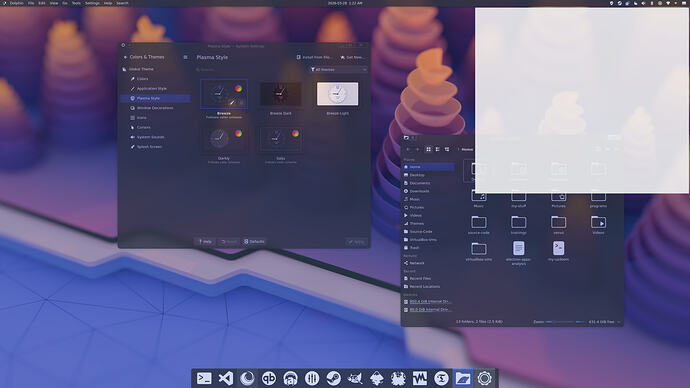Open the audio mixer sliders dock icon
This screenshot has width=690, height=388.
(312, 378)
